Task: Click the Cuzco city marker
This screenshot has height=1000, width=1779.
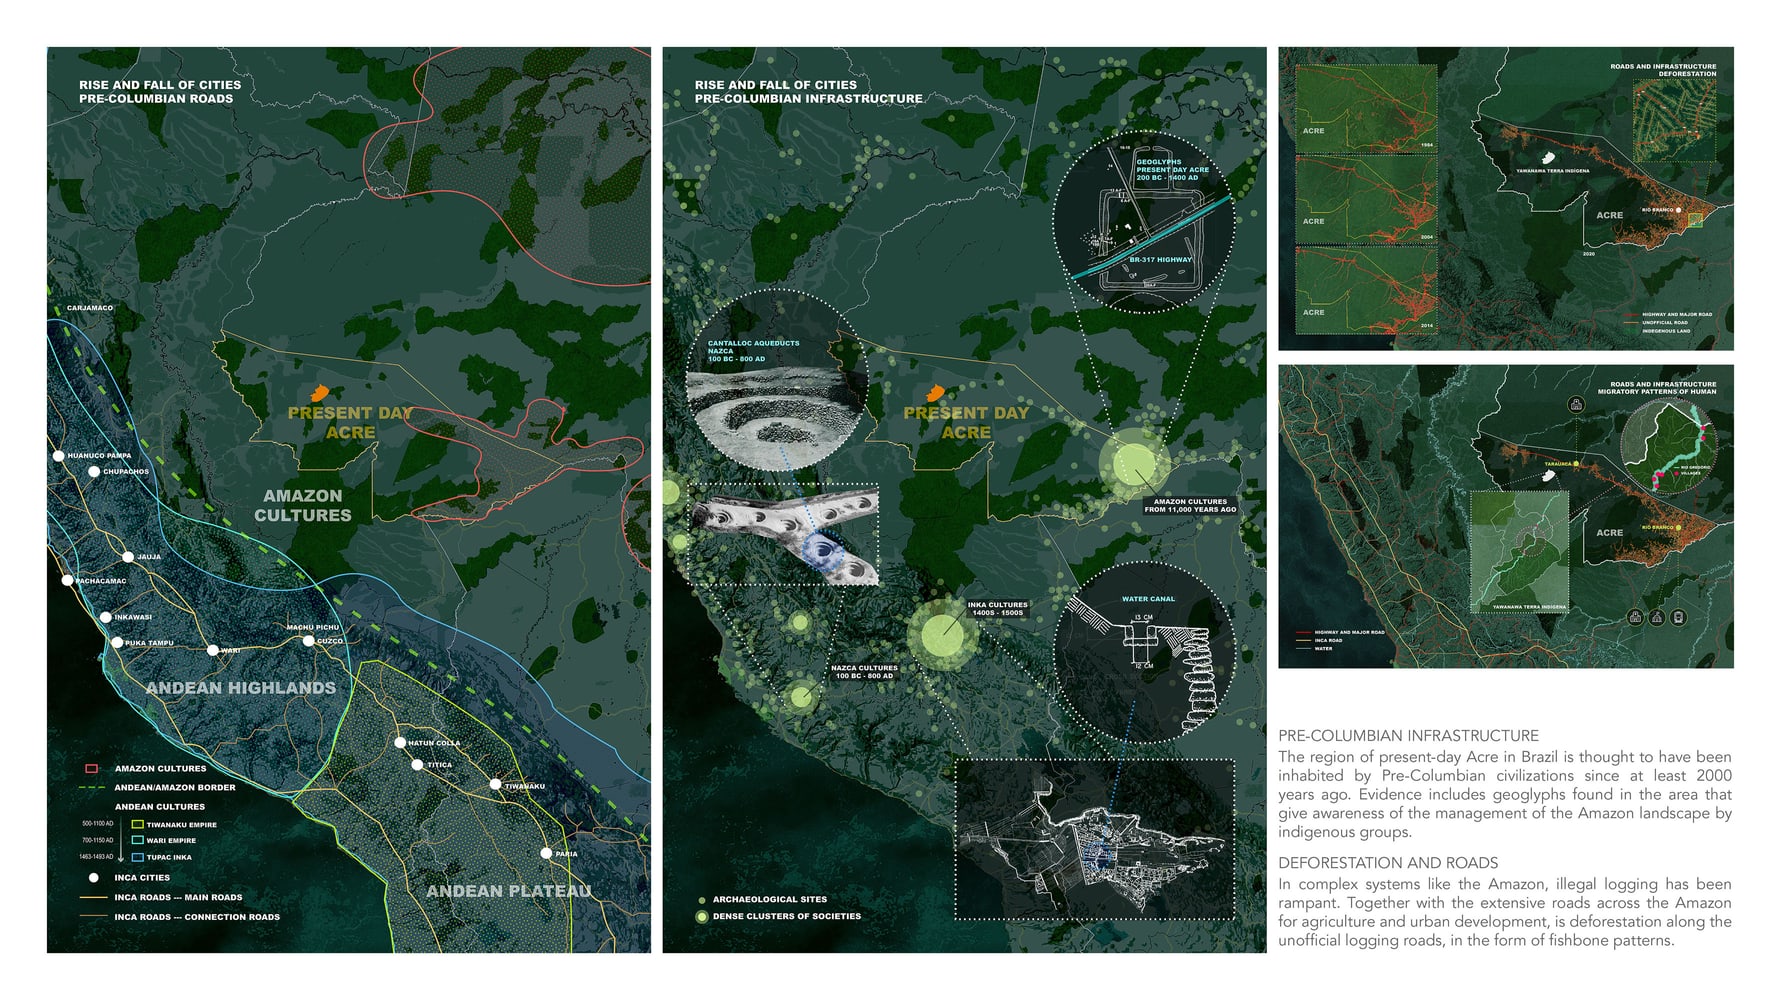Action: 309,641
